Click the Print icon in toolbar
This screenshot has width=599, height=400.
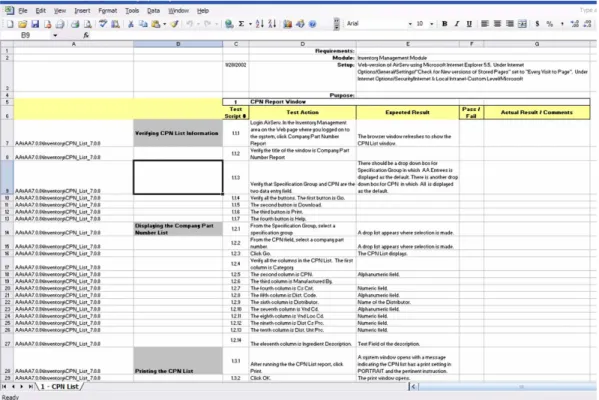(x=75, y=24)
